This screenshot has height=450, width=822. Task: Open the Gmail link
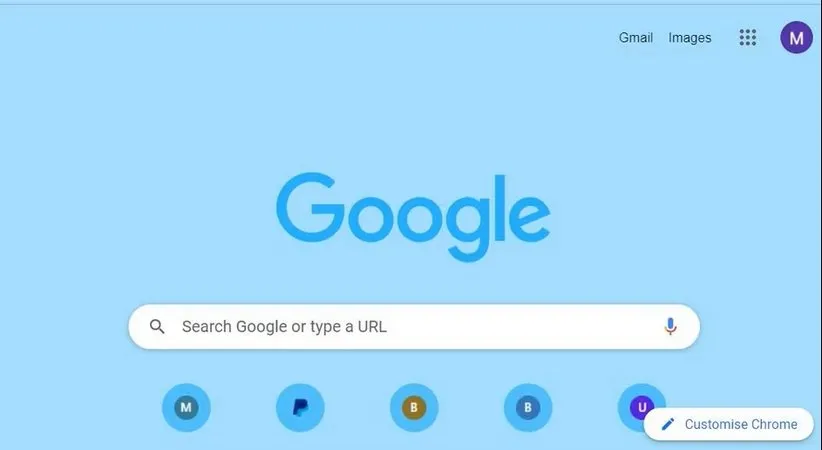pyautogui.click(x=636, y=38)
